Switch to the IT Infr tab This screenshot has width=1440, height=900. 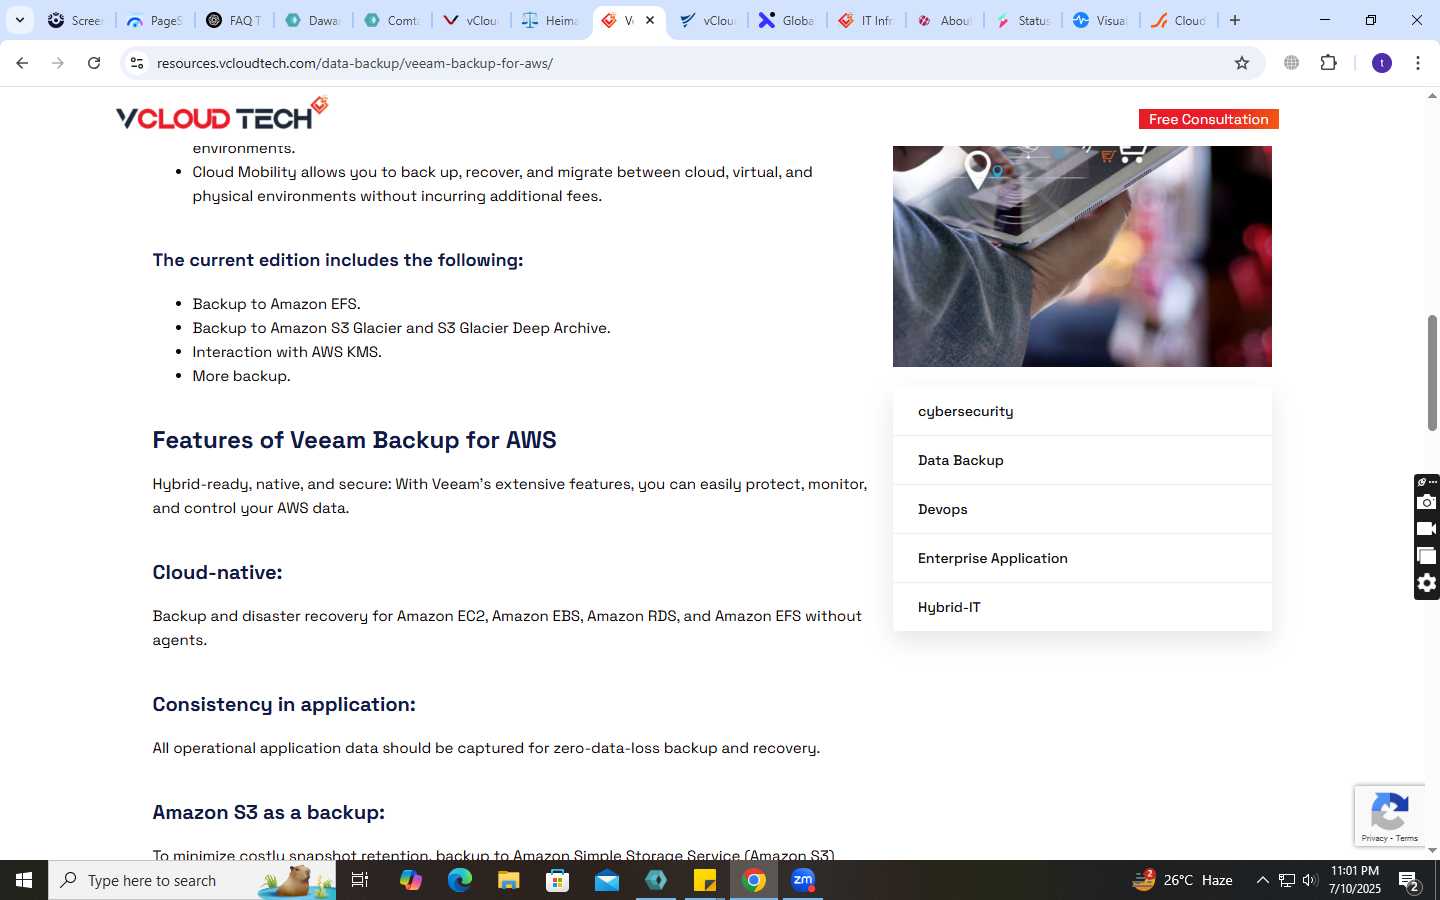coord(865,20)
